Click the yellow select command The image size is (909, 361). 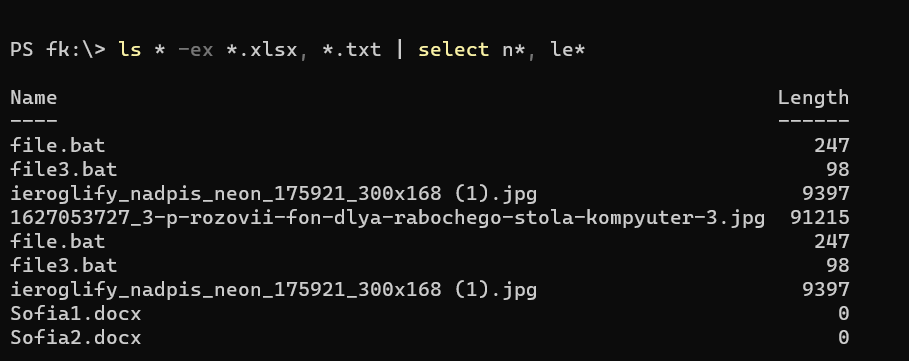(453, 50)
